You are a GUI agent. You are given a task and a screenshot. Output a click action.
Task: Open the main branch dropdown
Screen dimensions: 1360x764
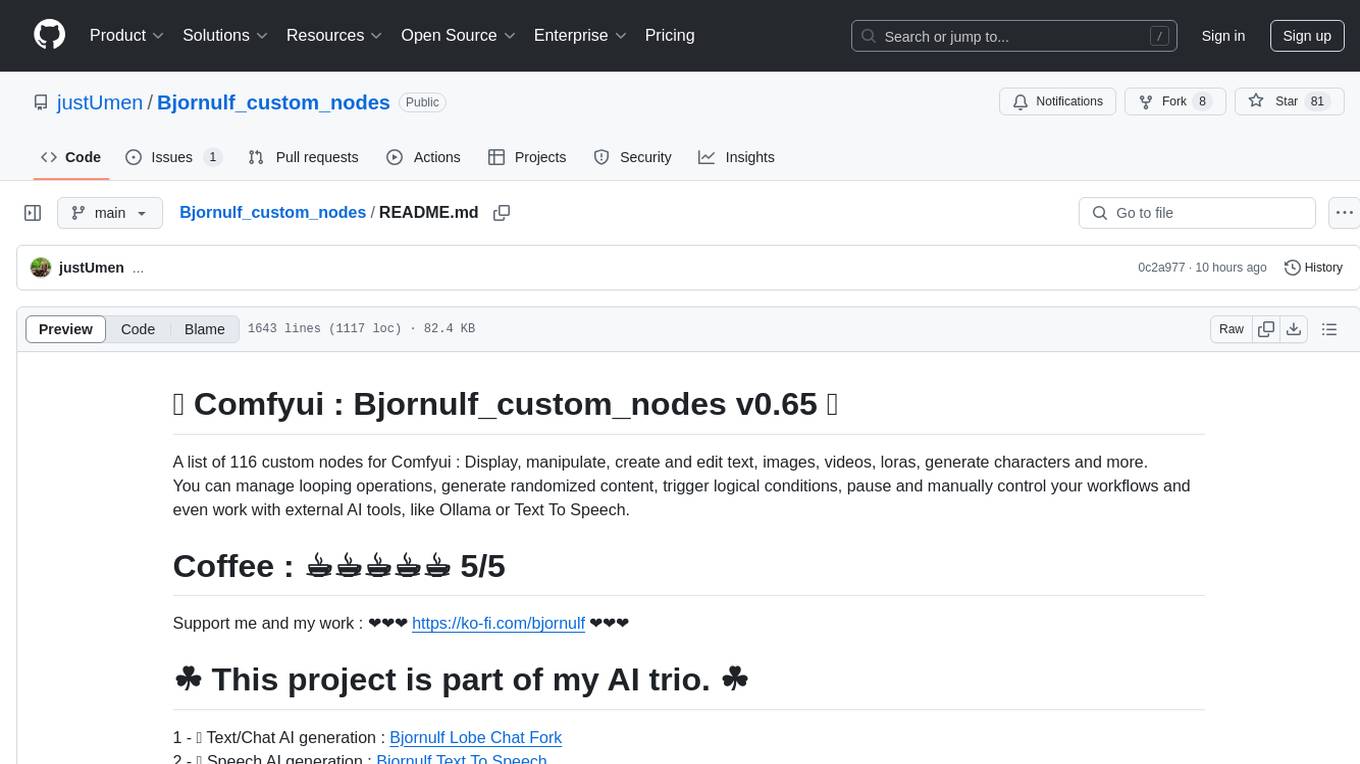coord(110,213)
